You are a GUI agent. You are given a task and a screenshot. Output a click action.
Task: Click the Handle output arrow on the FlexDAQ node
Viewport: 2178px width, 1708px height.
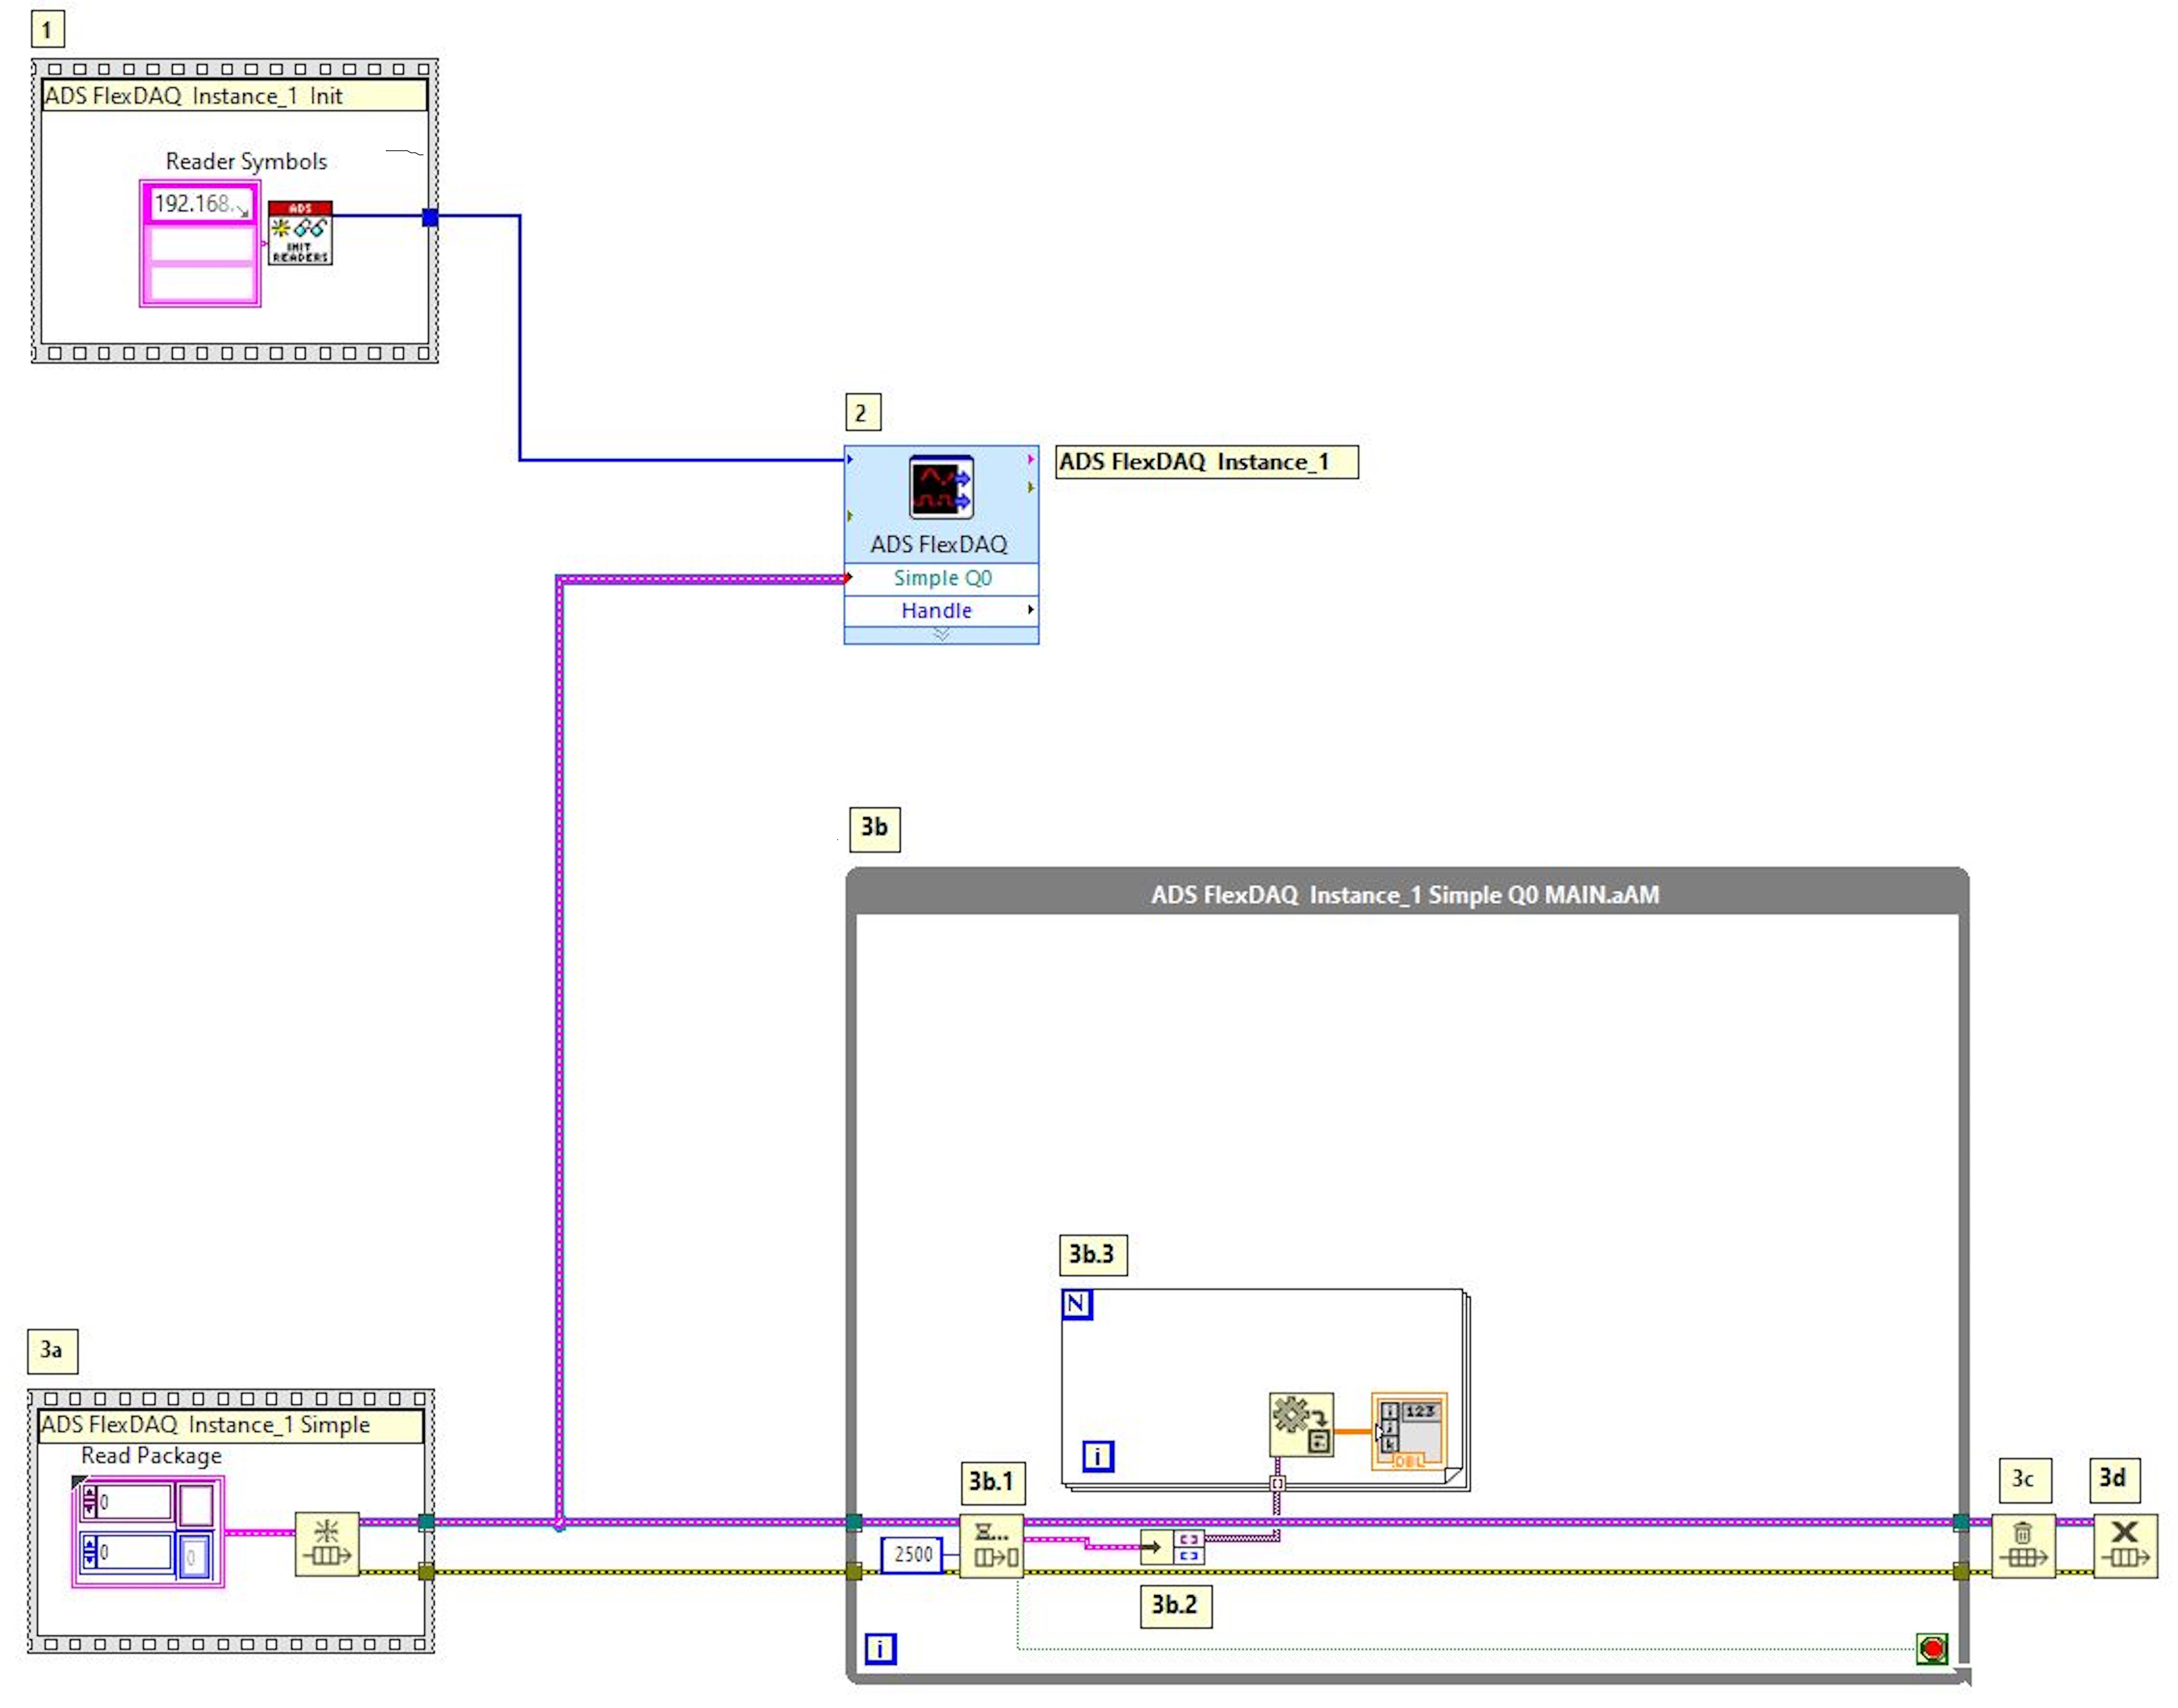pyautogui.click(x=1031, y=609)
